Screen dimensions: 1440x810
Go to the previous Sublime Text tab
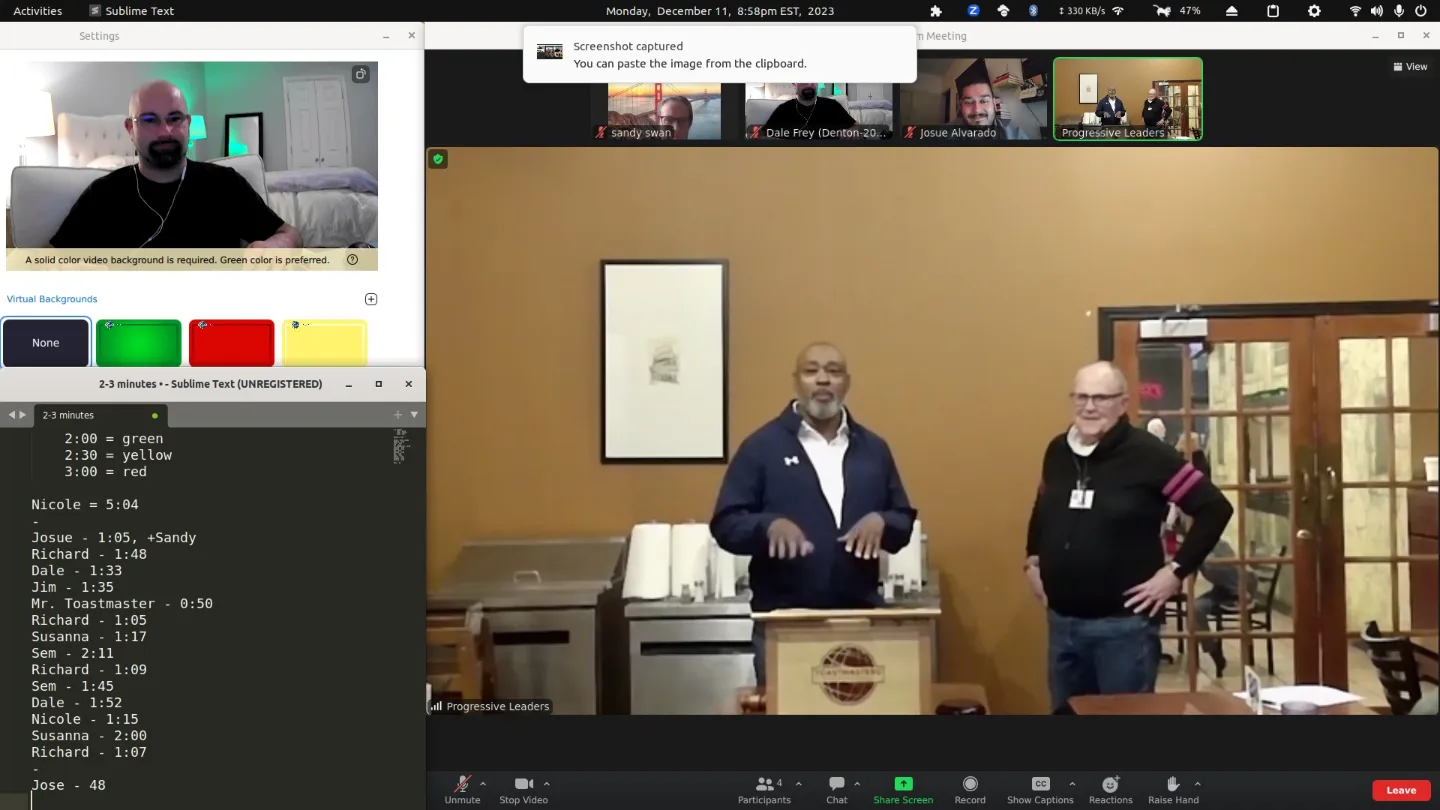12,415
